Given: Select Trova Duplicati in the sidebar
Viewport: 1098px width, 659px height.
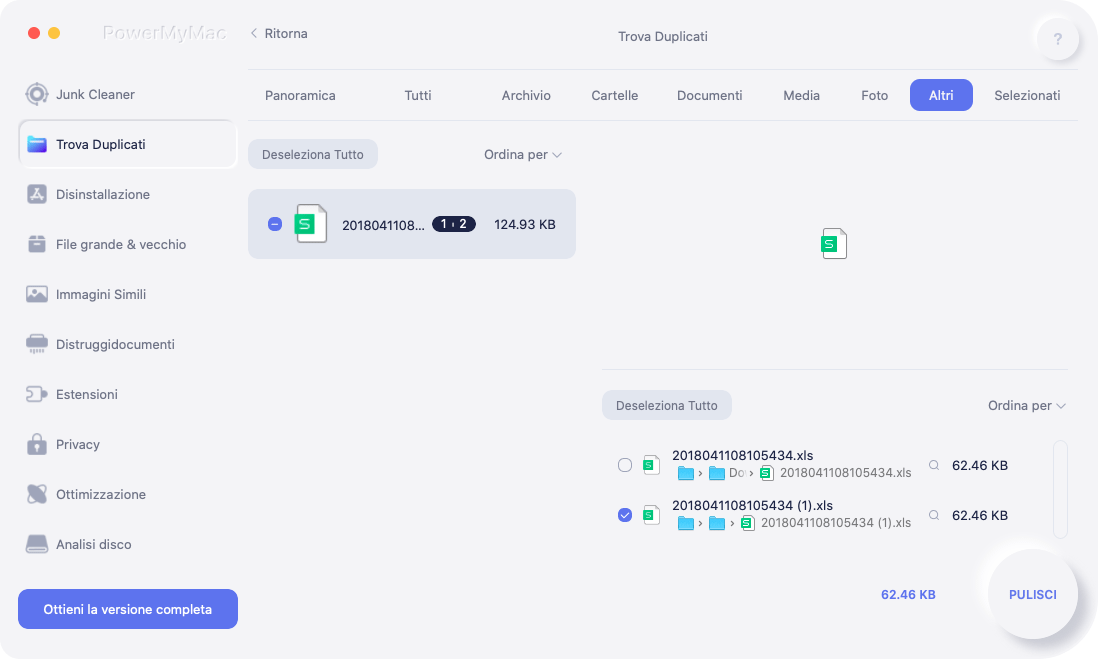Looking at the screenshot, I should point(127,144).
